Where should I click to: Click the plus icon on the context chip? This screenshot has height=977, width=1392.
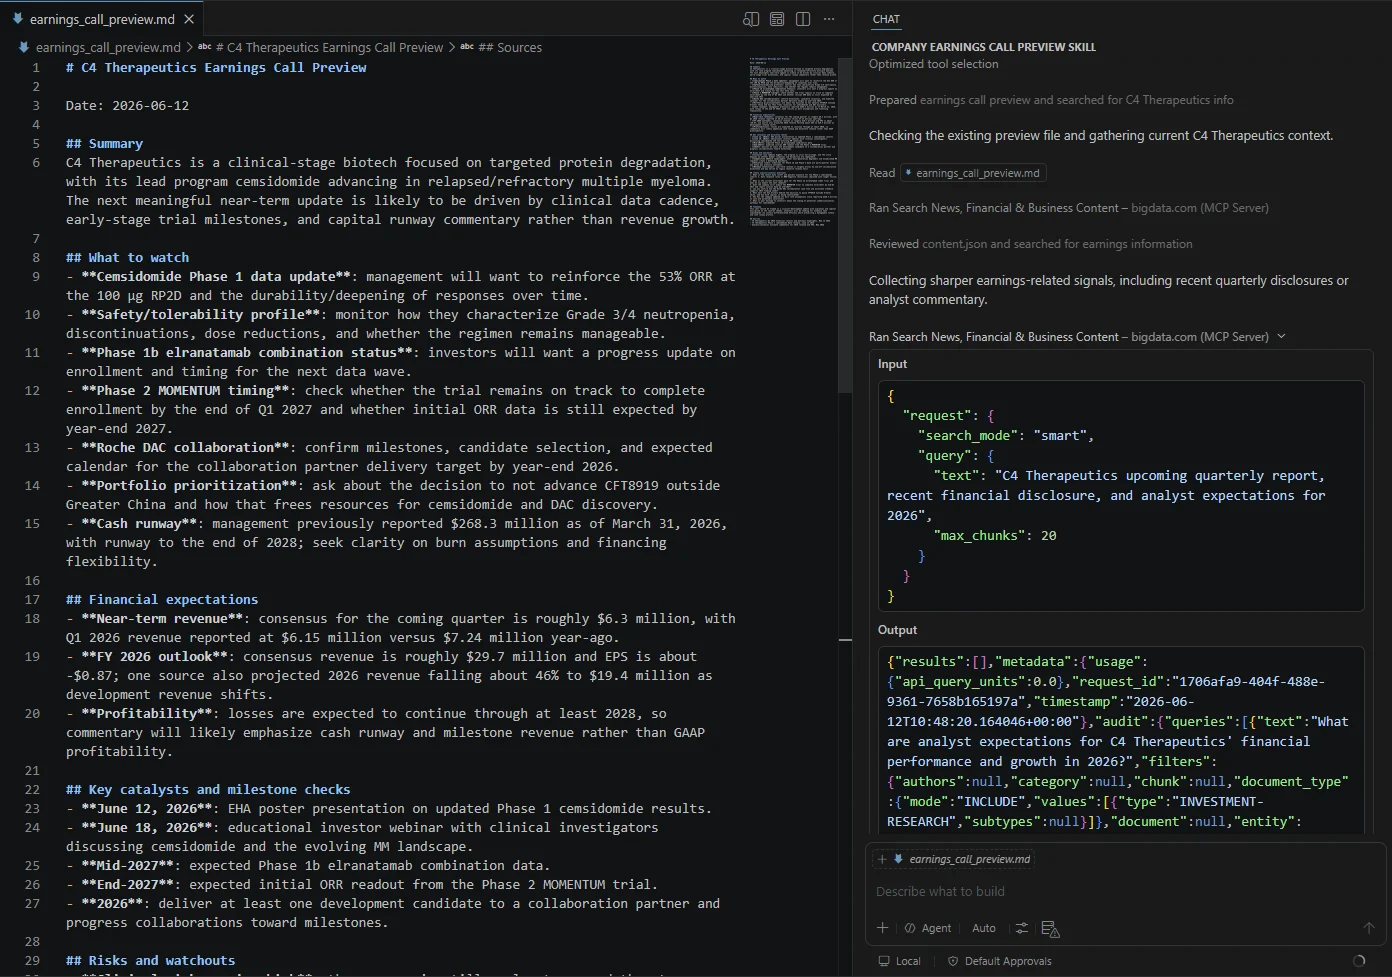click(882, 859)
